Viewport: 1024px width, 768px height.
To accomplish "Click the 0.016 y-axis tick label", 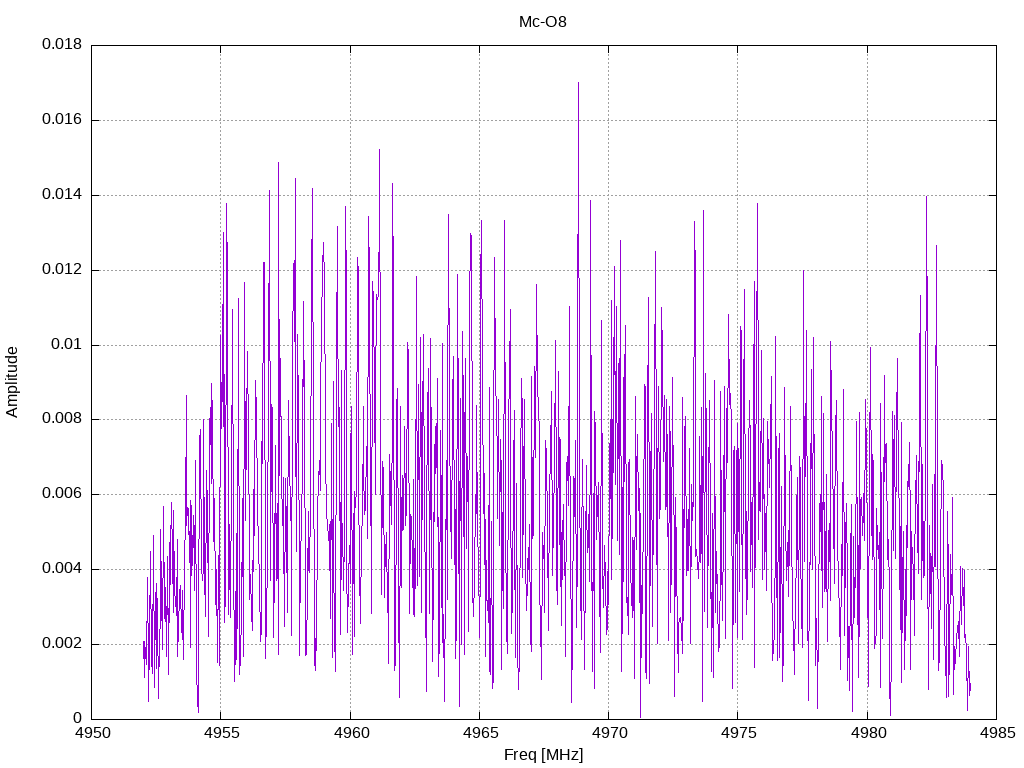I will pos(62,120).
